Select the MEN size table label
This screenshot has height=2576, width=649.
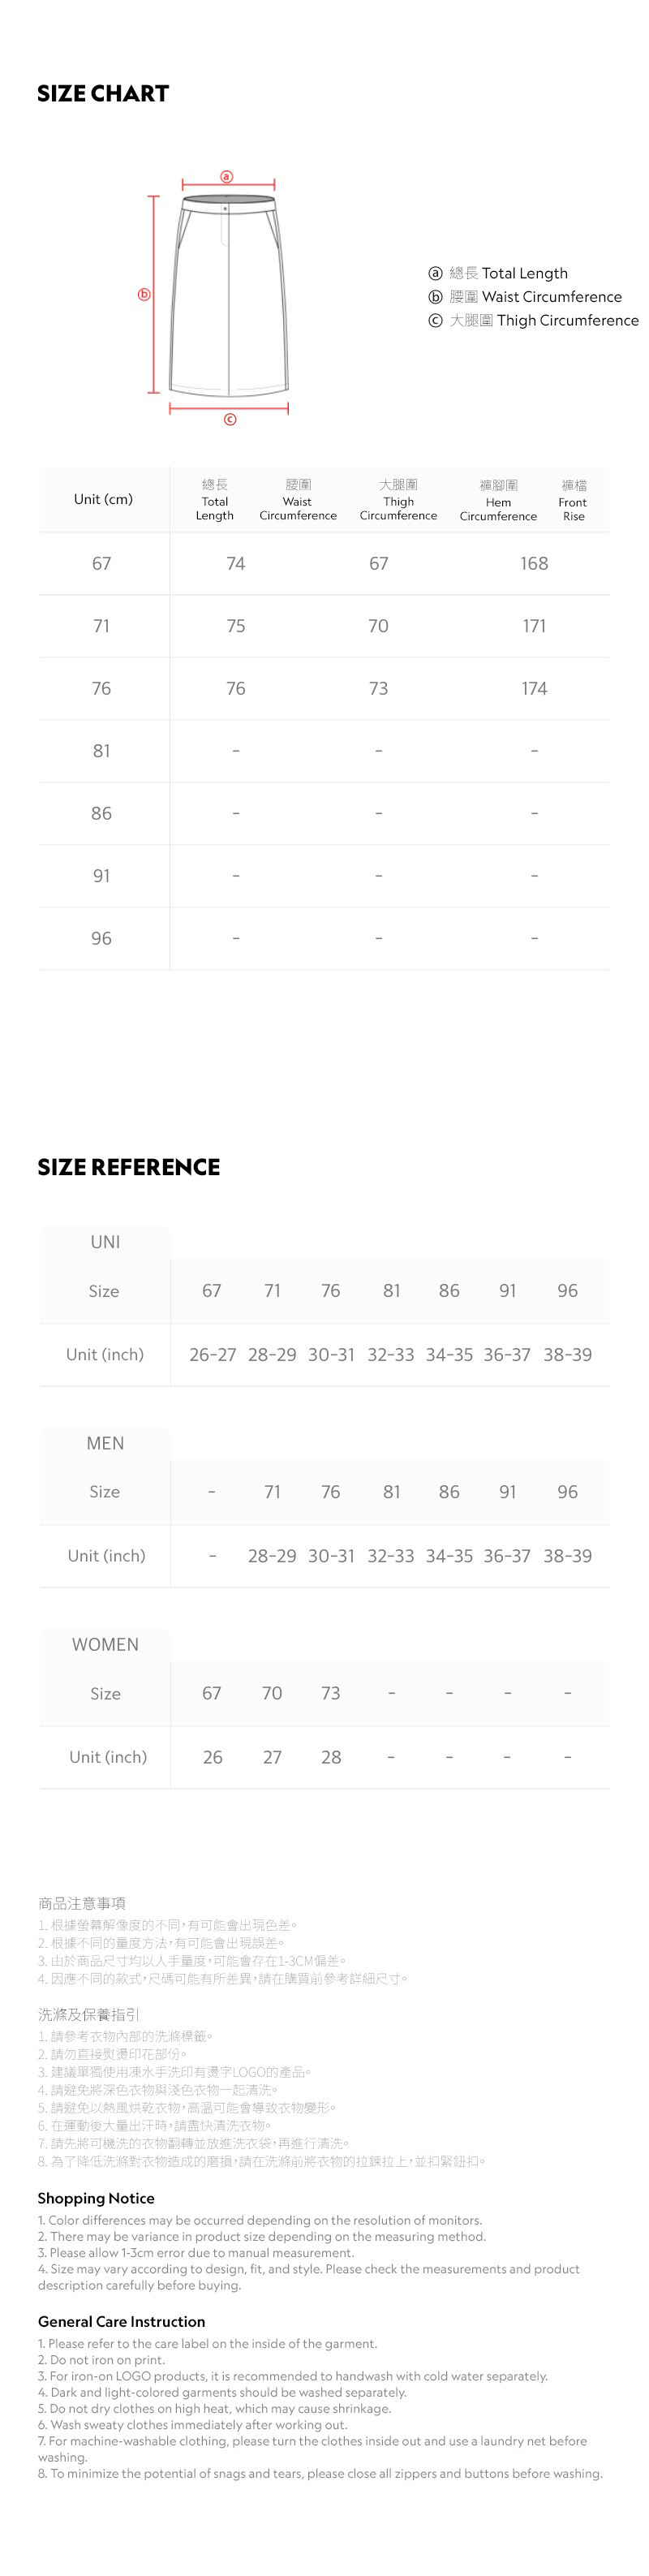pos(105,1442)
